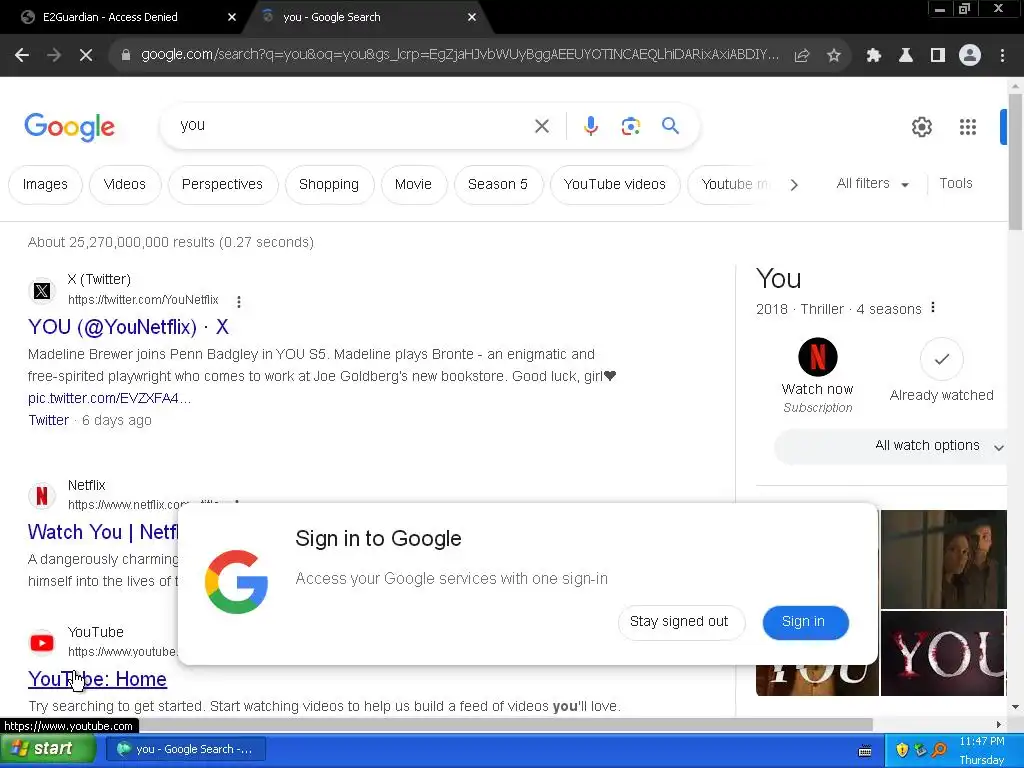Select the Images filter

45,185
